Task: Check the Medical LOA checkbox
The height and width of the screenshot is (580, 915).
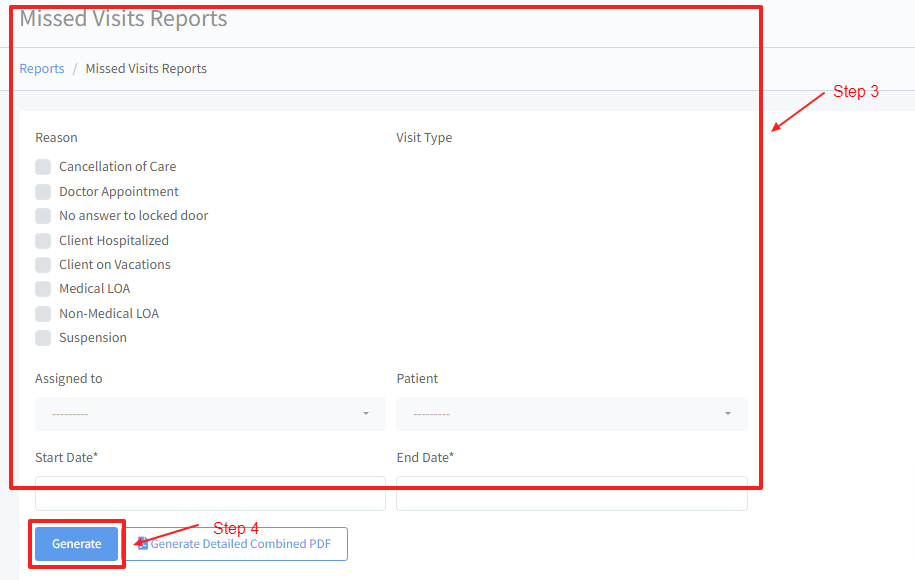Action: click(43, 289)
